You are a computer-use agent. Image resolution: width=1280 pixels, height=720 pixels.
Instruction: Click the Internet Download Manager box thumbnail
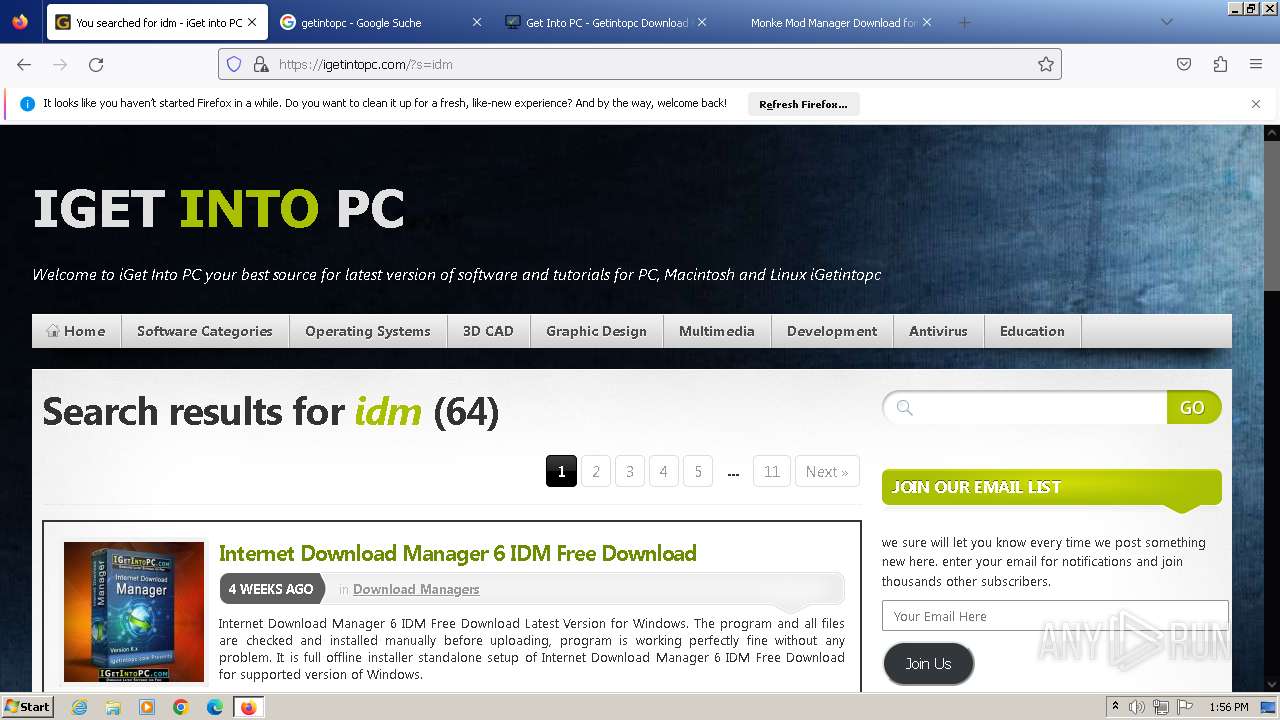point(134,612)
